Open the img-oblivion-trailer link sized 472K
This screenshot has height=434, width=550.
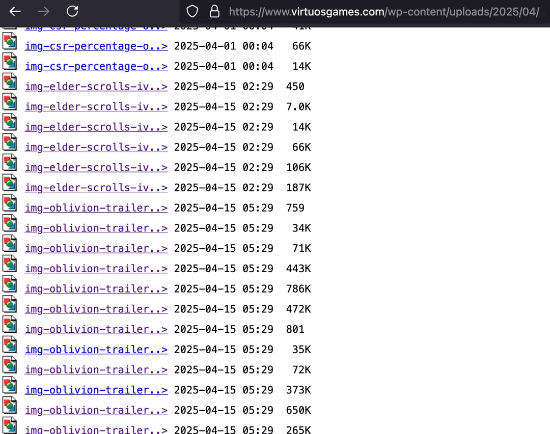96,309
